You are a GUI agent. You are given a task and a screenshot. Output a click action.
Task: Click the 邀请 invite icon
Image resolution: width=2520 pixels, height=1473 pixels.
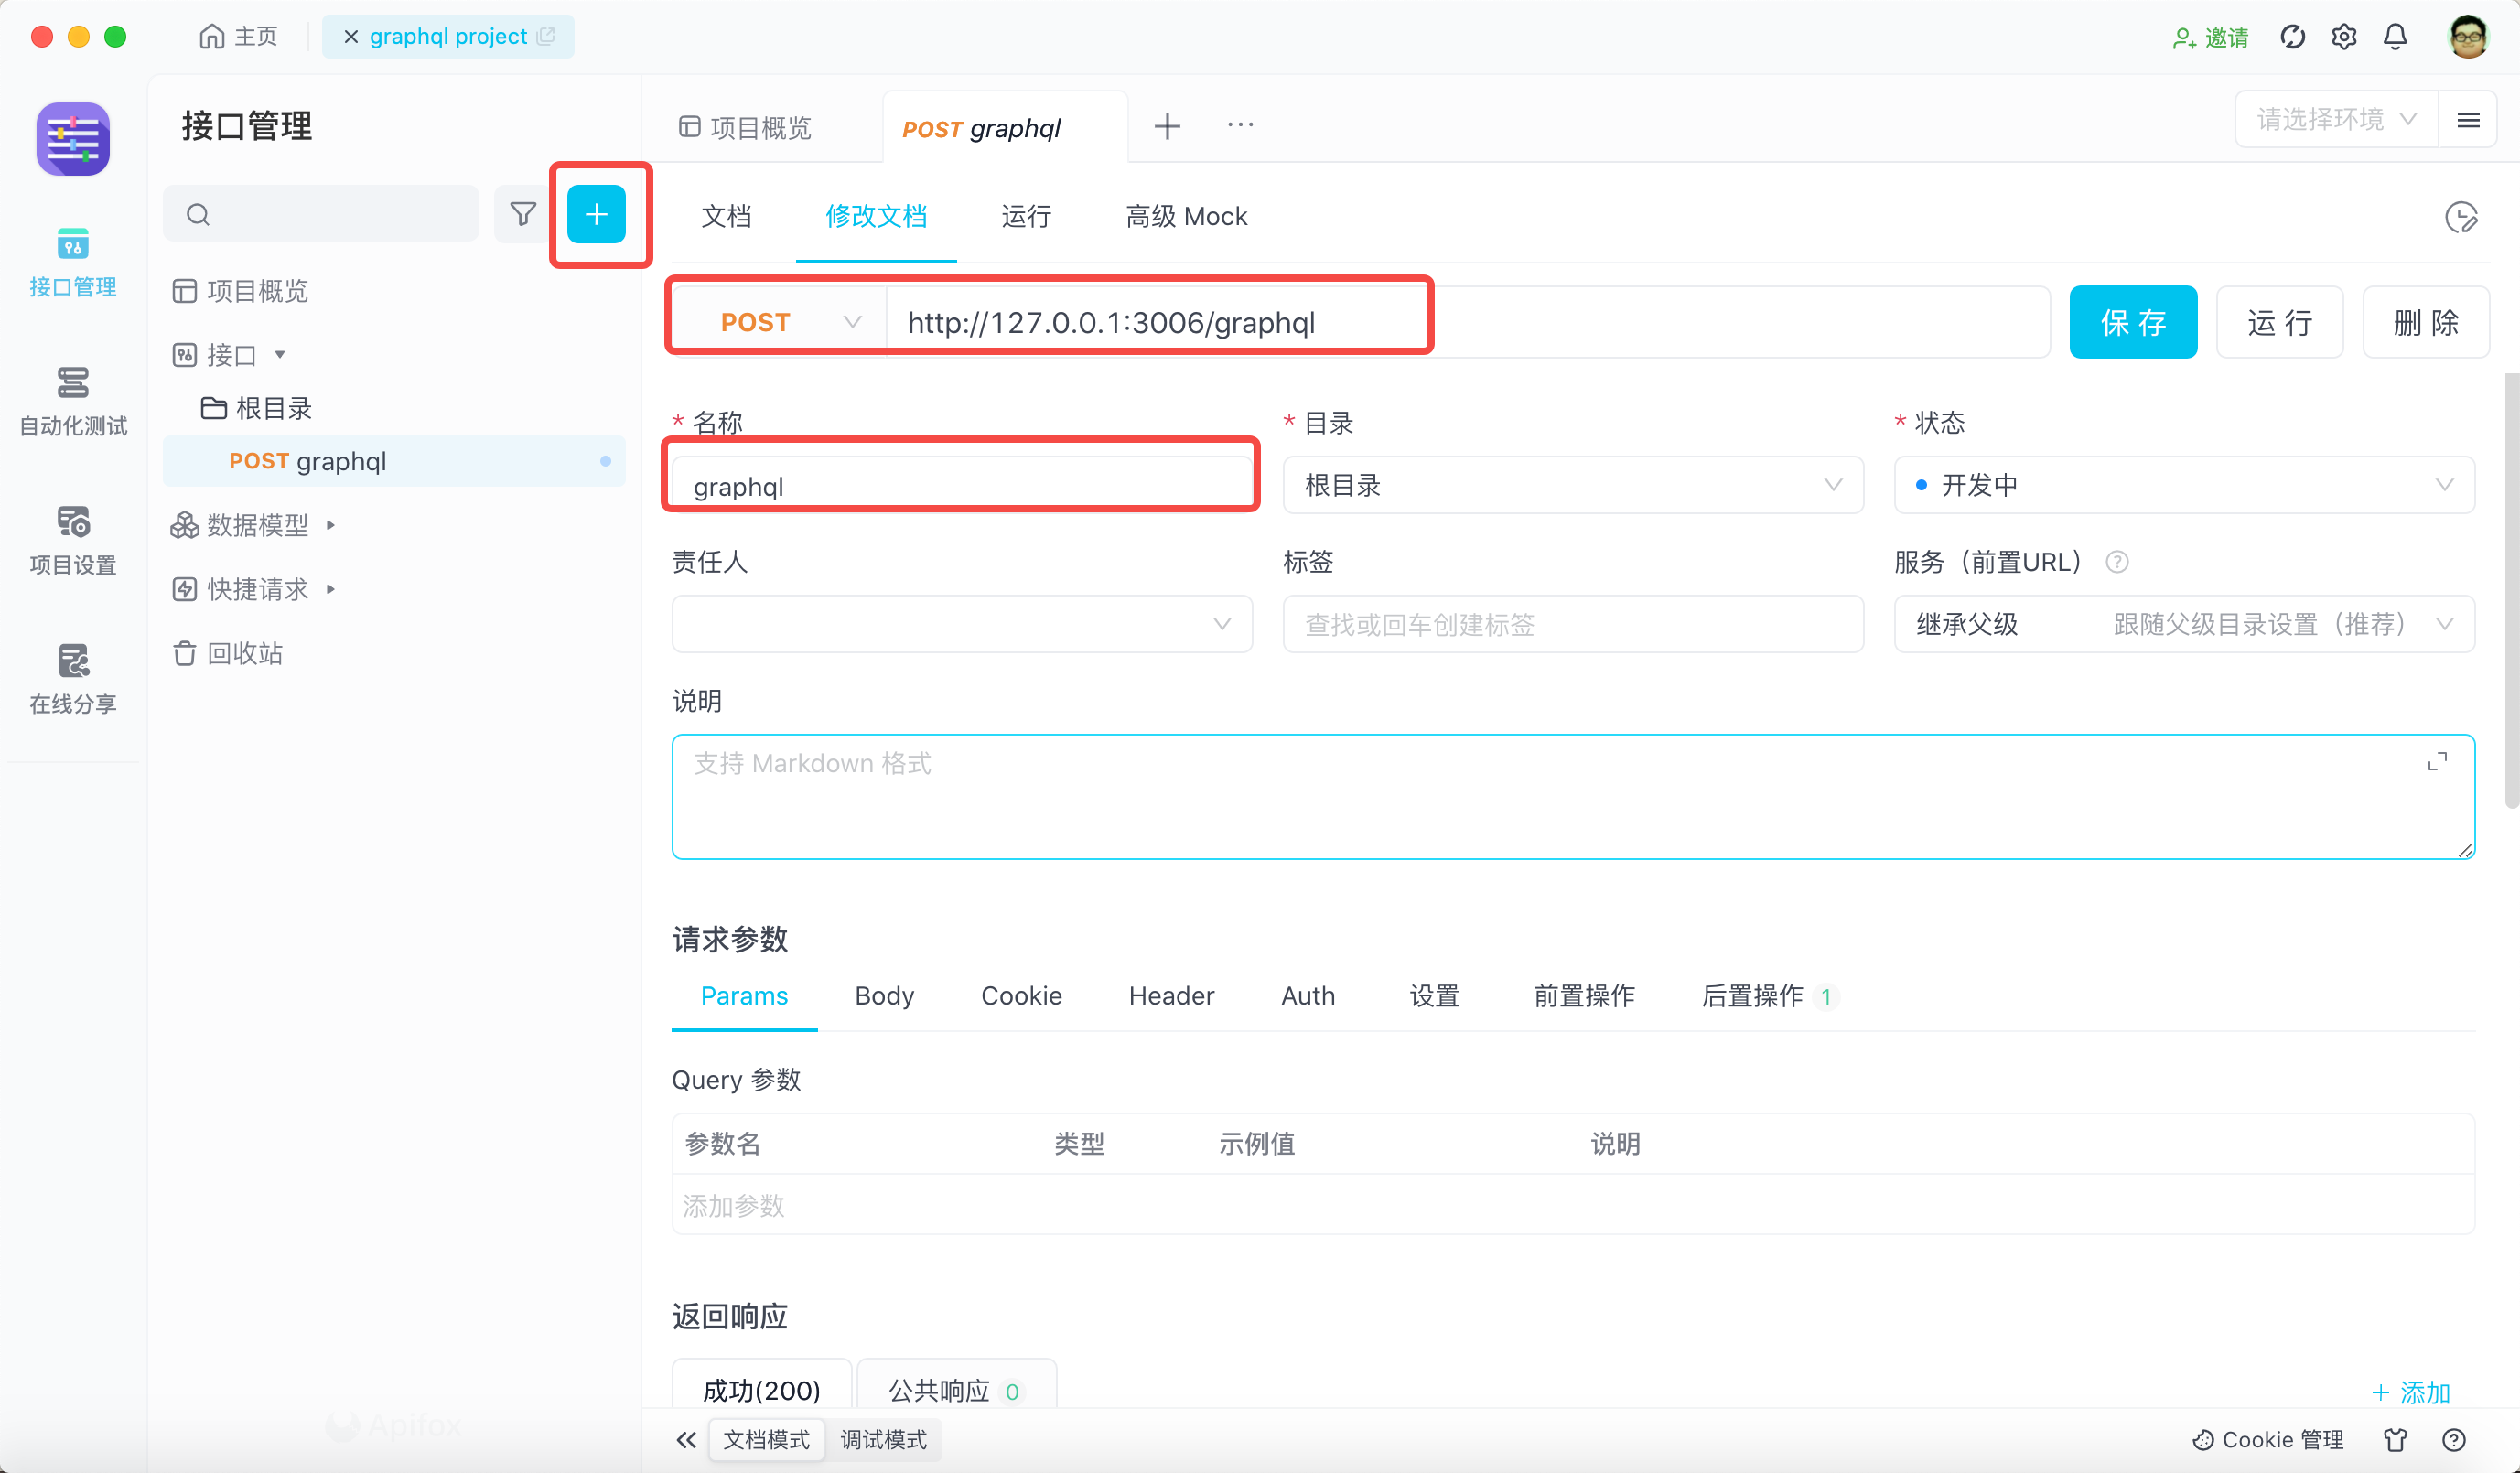pos(2210,37)
